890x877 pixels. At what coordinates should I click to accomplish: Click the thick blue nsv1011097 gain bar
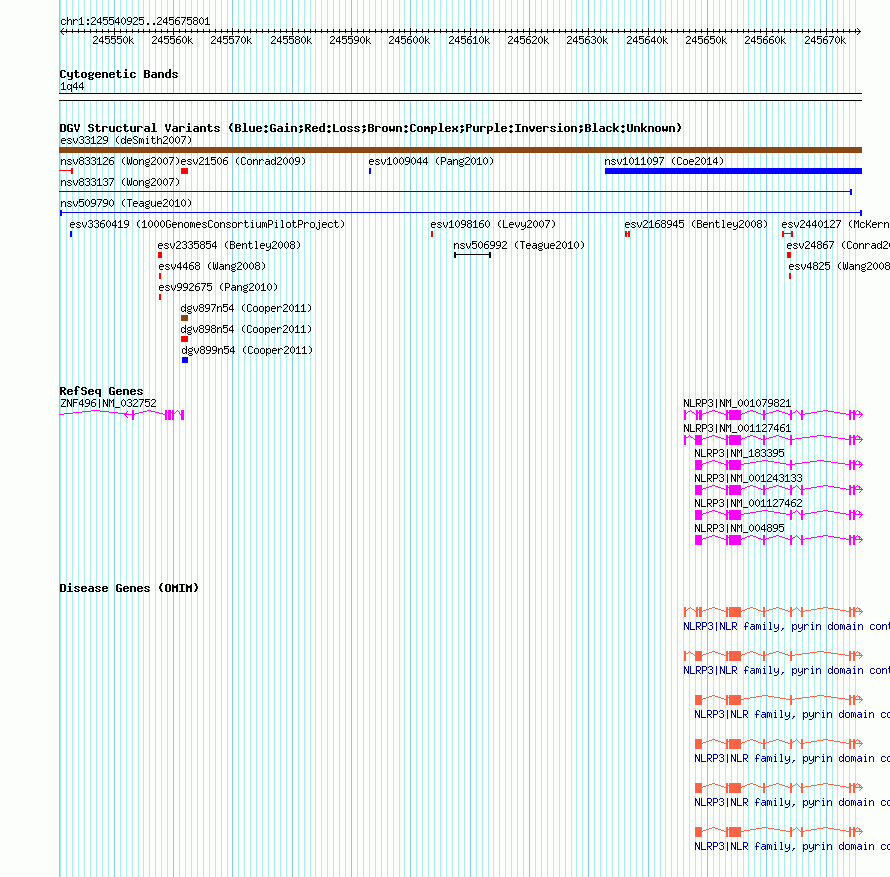pyautogui.click(x=733, y=171)
